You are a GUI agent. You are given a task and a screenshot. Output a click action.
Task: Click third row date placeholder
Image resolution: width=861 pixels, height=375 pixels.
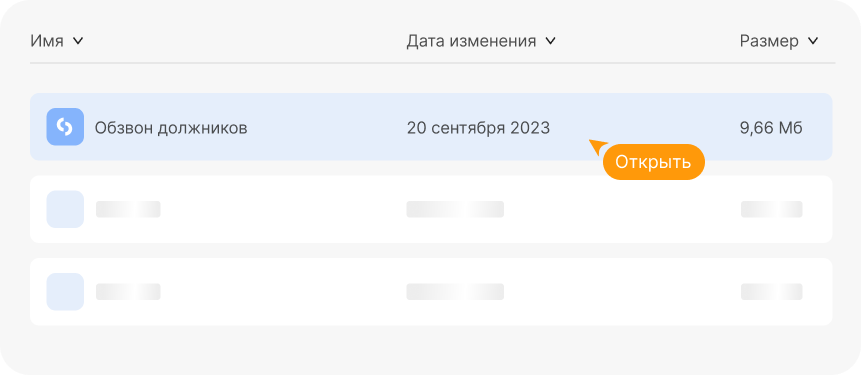455,292
